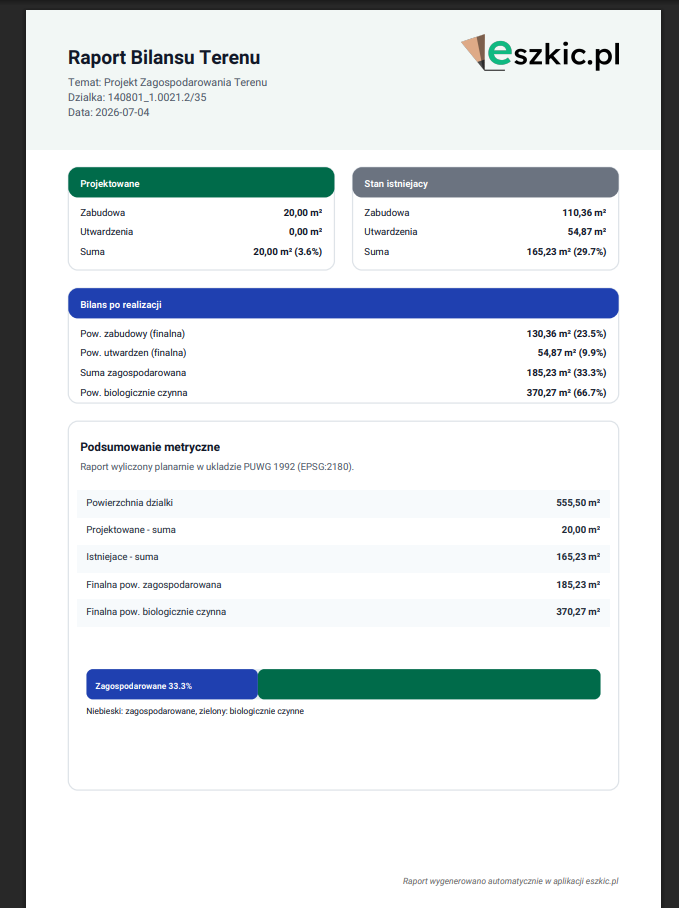Click 'Finalna pow. biologicznie czynna' row label
The image size is (679, 908).
click(156, 612)
